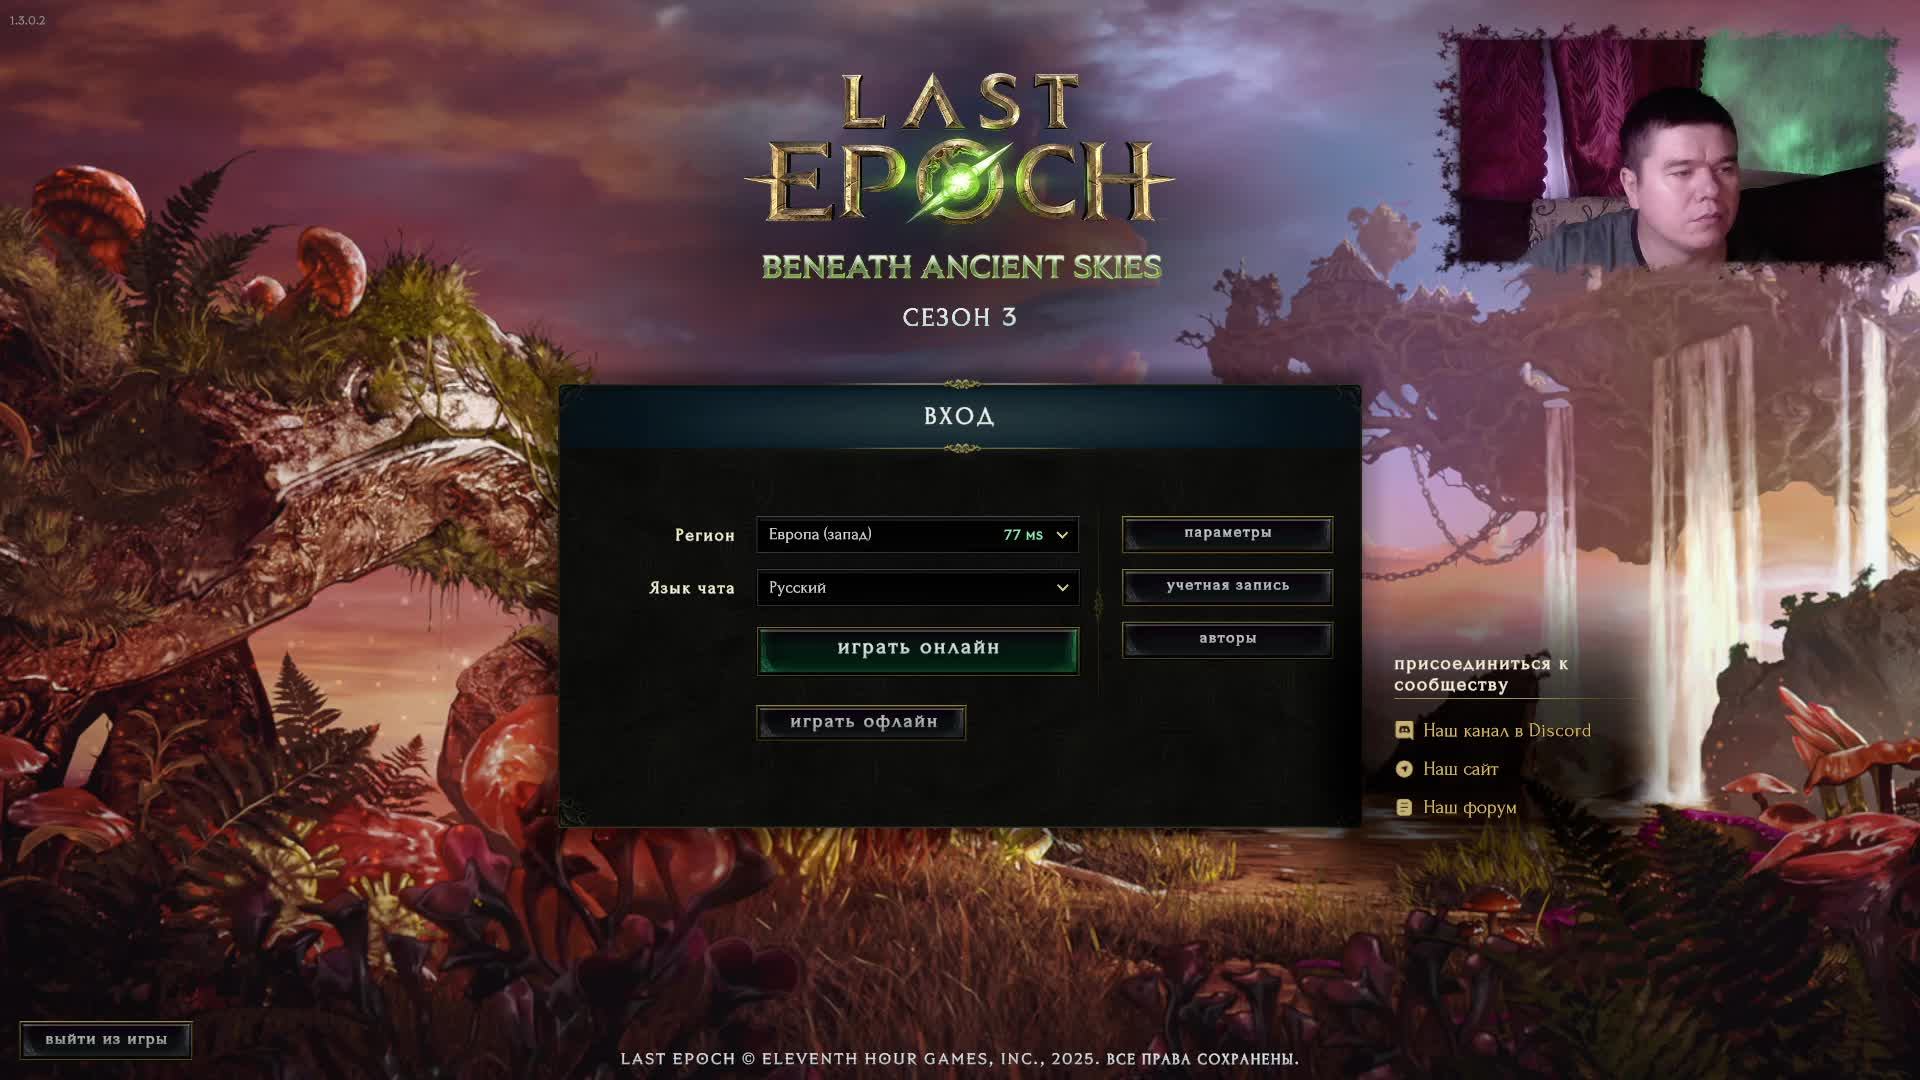Expand the Язык чата dropdown arrow
Image resolution: width=1920 pixels, height=1080 pixels.
pyautogui.click(x=1062, y=588)
